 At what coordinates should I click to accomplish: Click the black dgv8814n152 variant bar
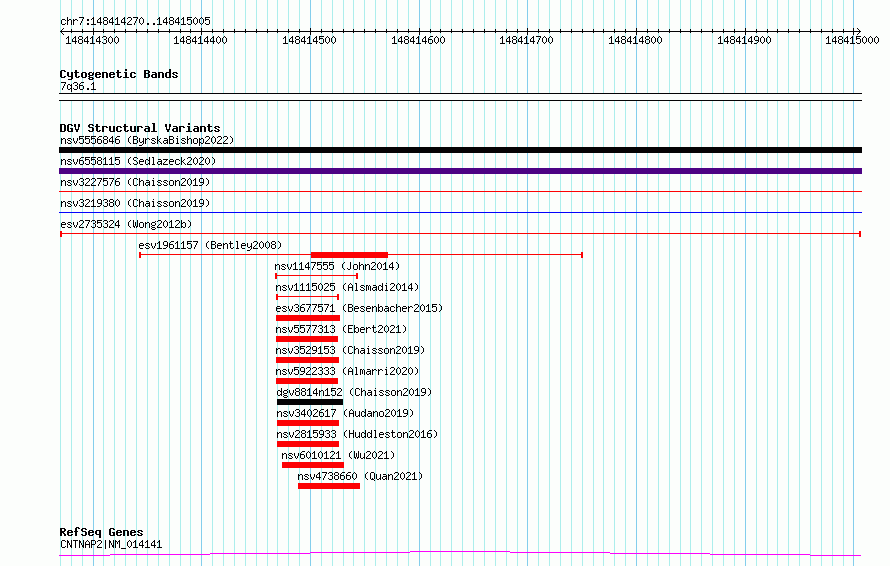click(309, 402)
